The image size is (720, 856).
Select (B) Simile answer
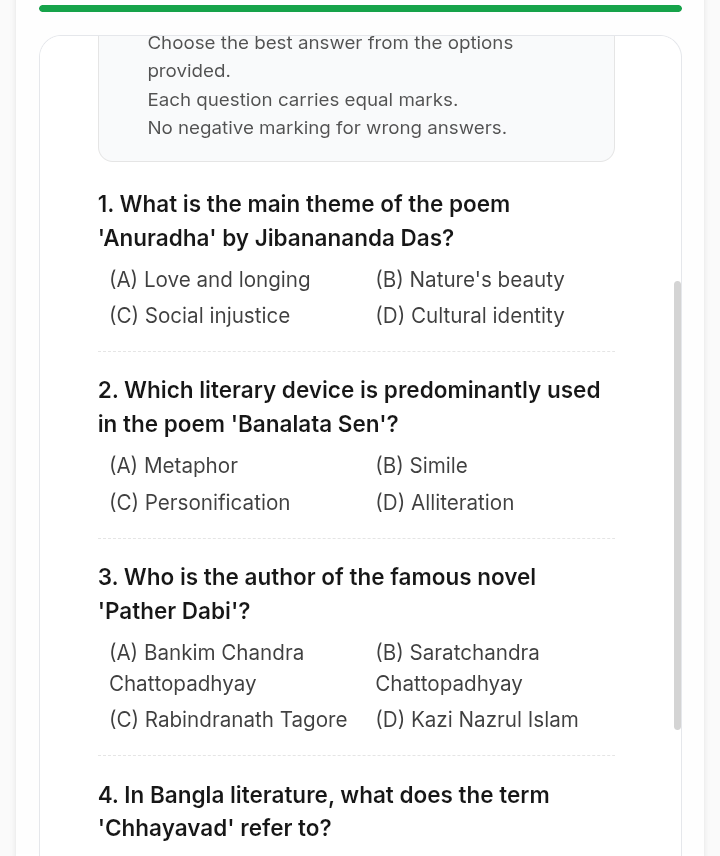tap(421, 466)
